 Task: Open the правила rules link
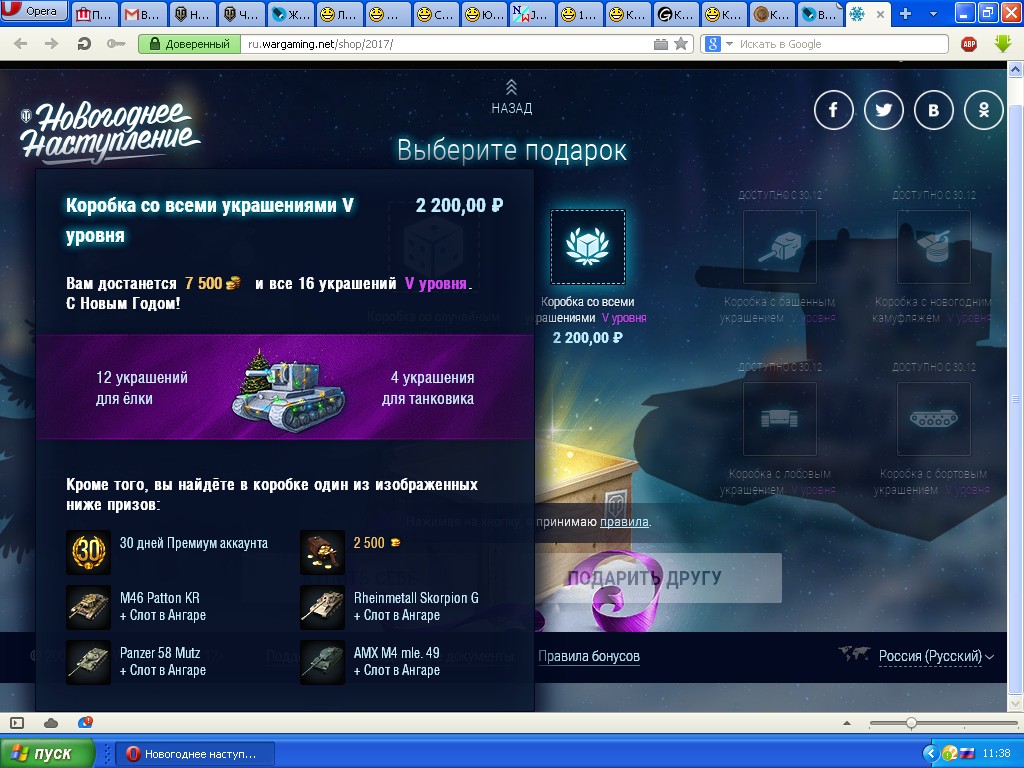point(624,522)
